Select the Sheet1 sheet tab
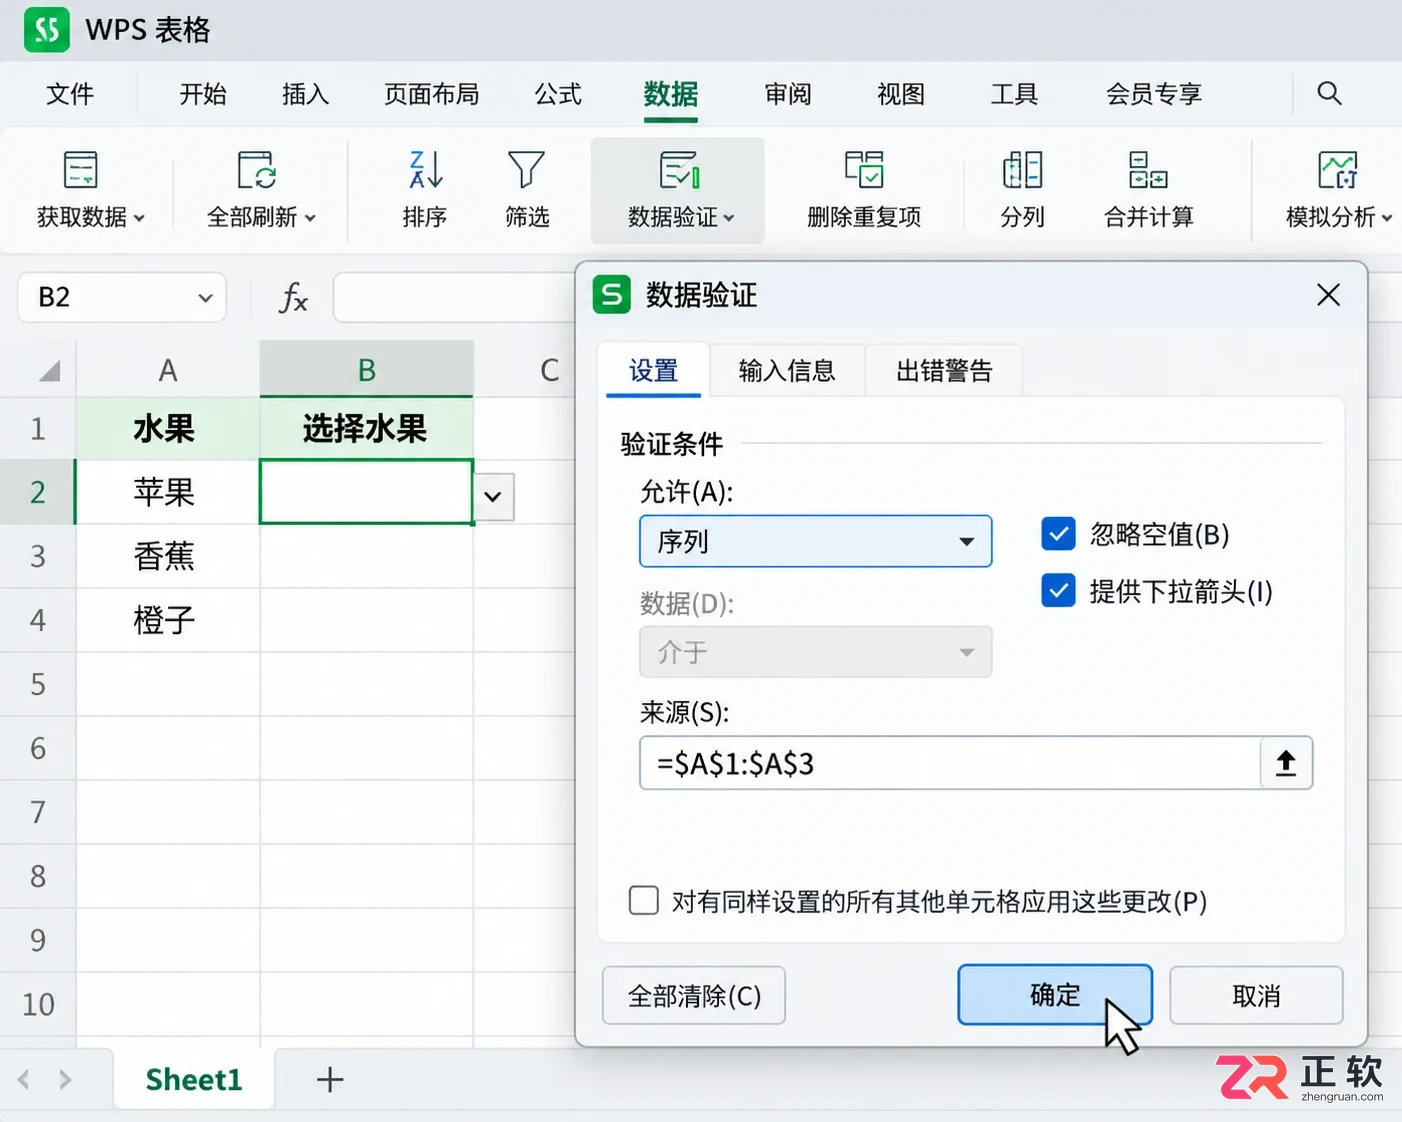The image size is (1402, 1122). click(x=194, y=1079)
